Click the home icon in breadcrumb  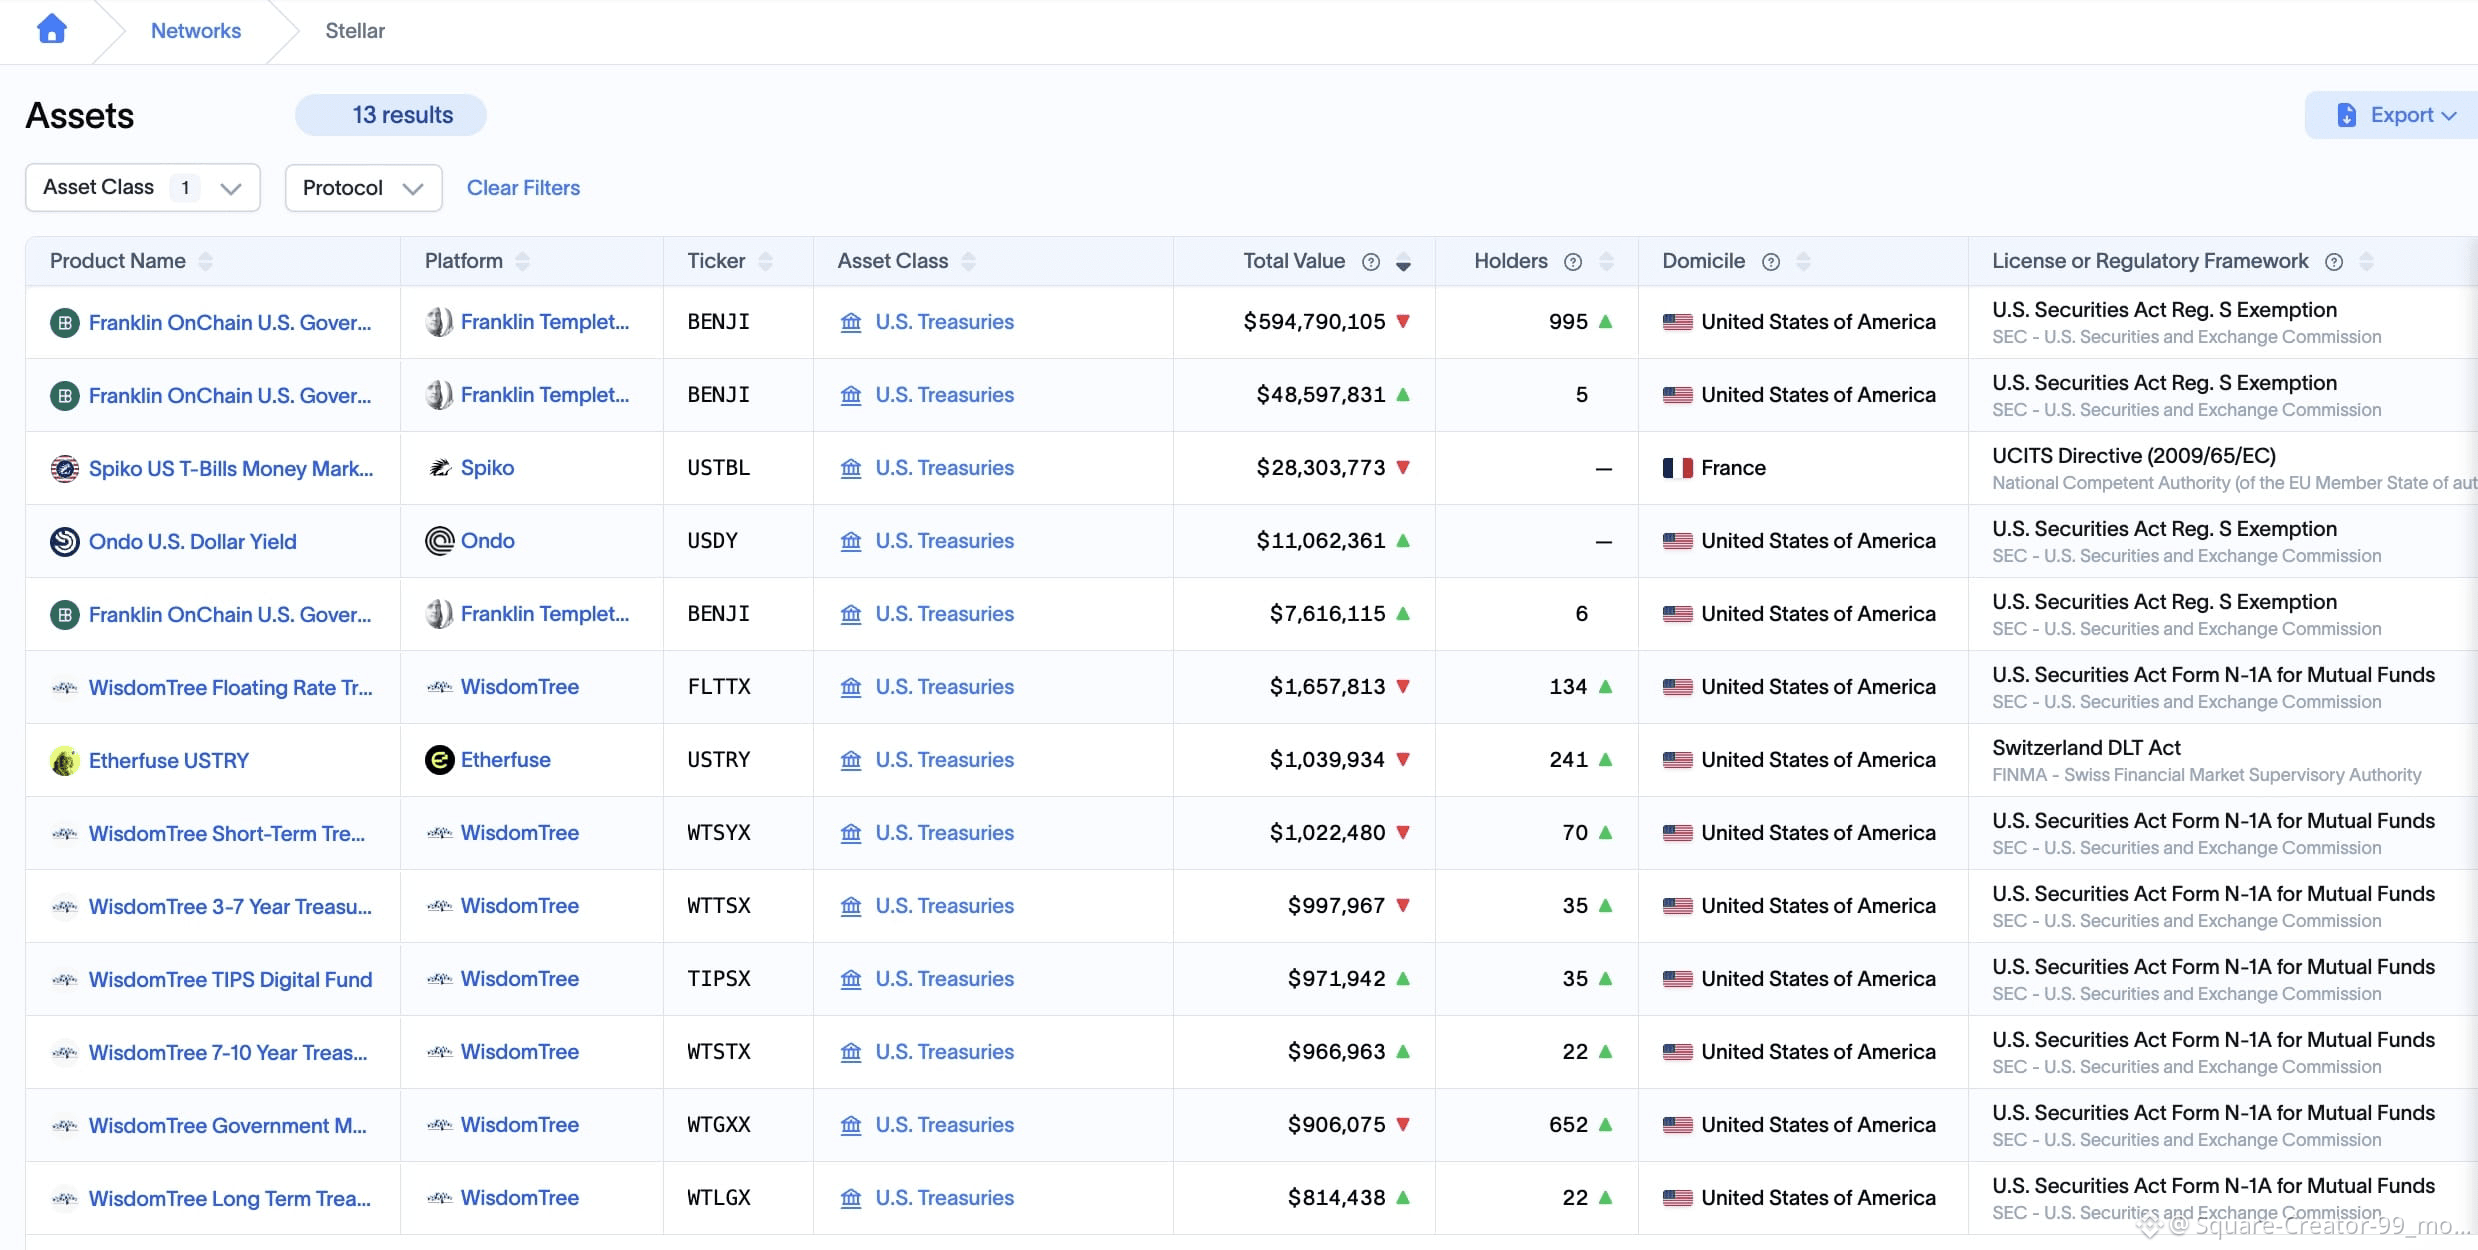(x=52, y=29)
